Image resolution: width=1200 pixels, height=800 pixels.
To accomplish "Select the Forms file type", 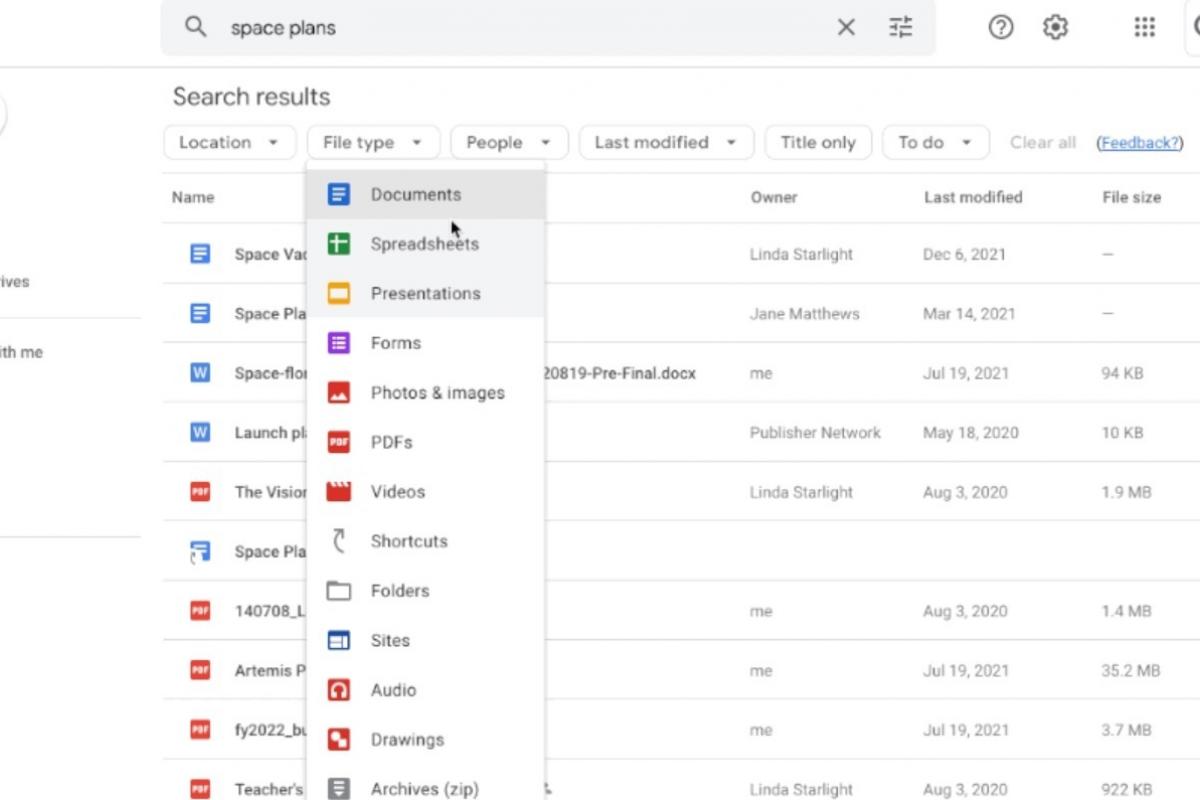I will [x=396, y=342].
